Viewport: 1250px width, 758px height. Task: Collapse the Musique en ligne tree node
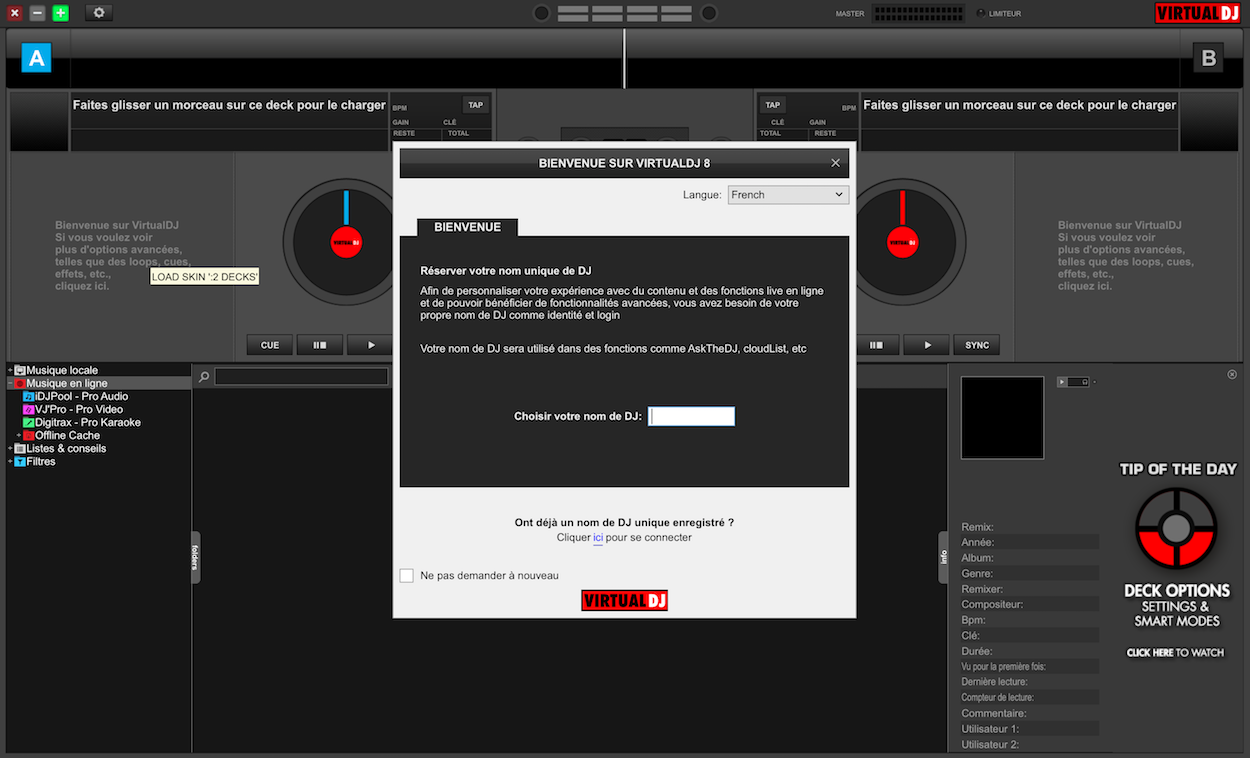[10, 383]
